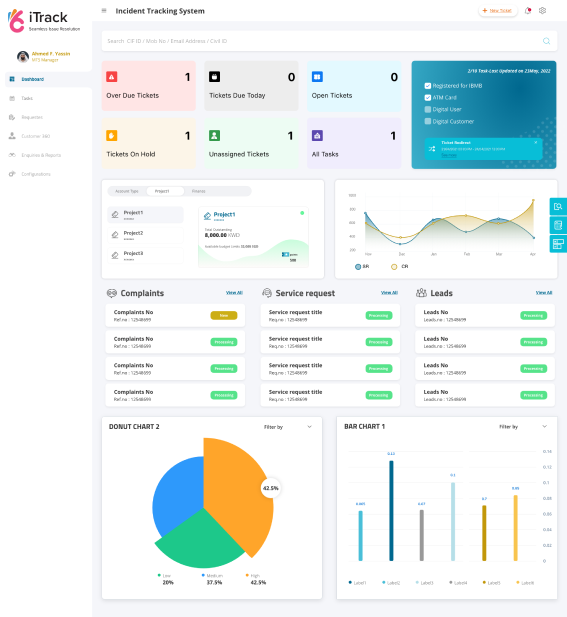
Task: Click the notification bell icon
Action: point(528,11)
